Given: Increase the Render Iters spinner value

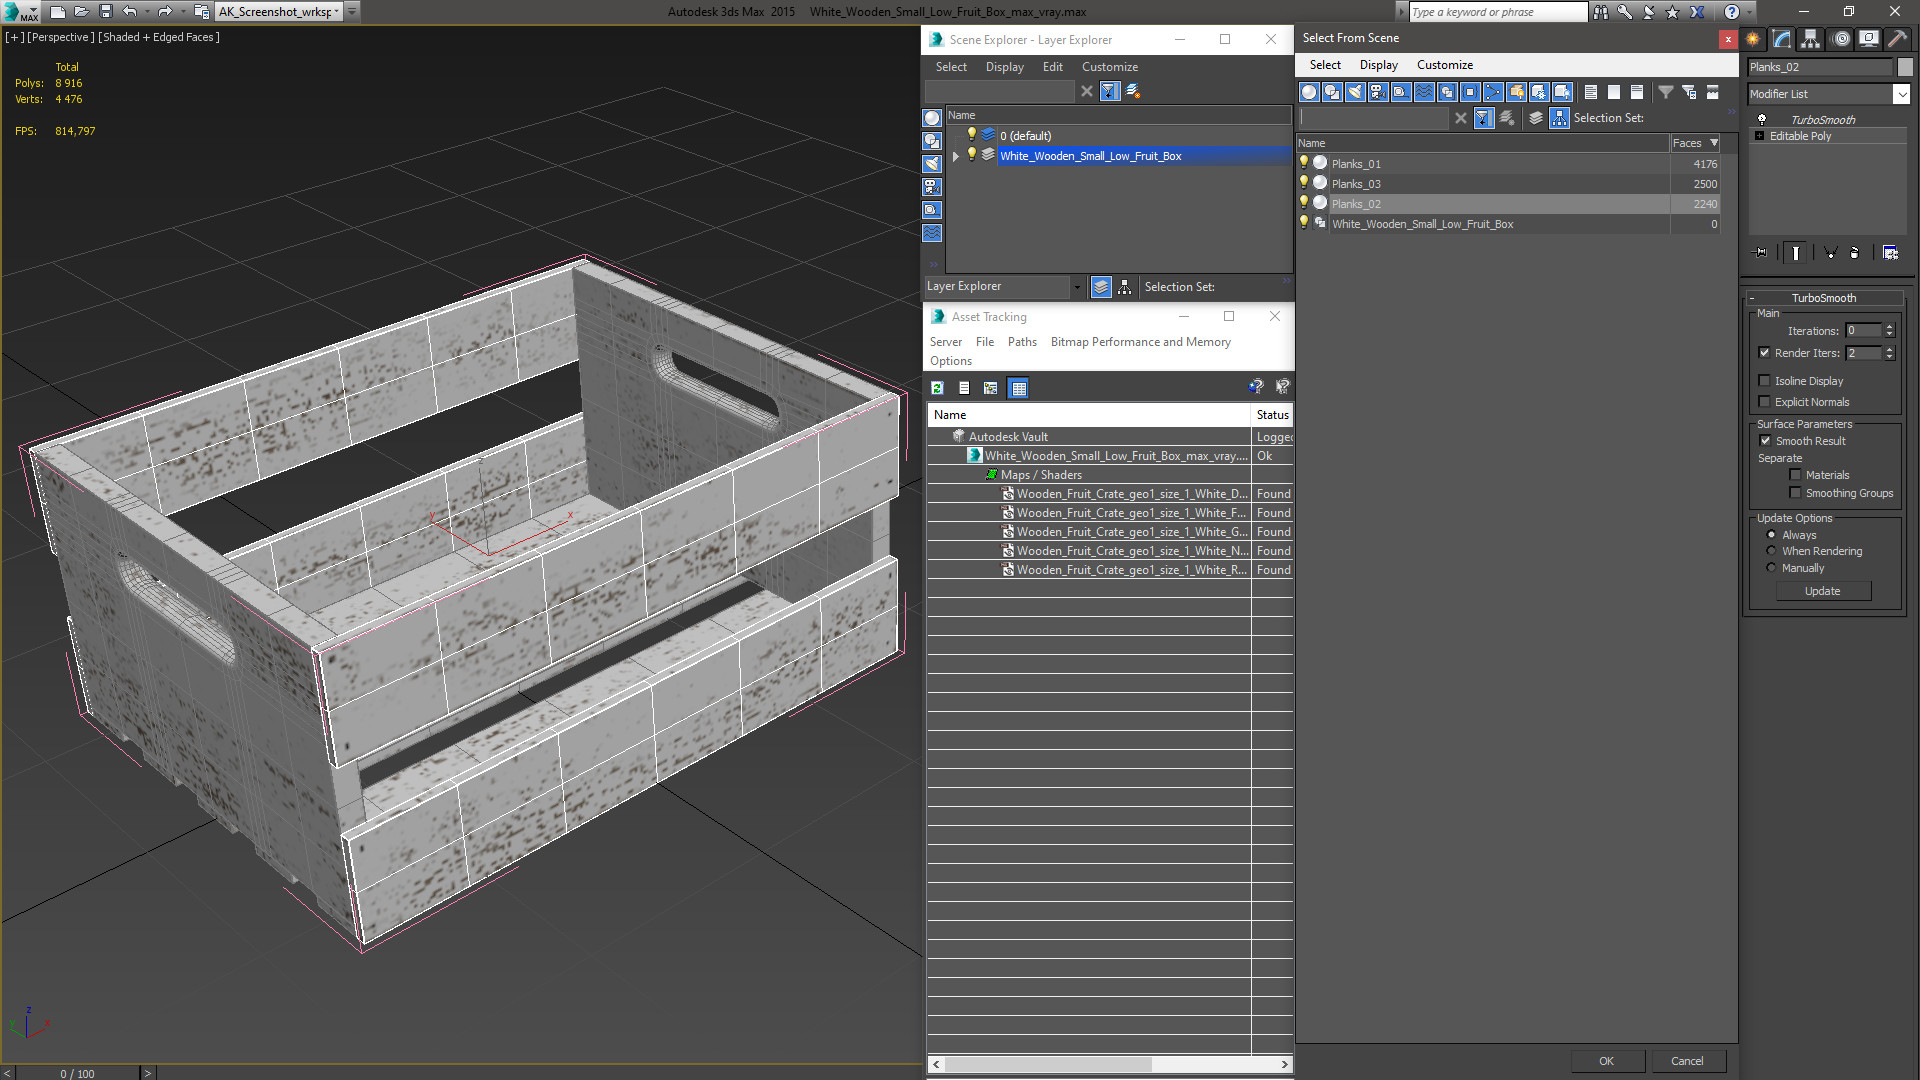Looking at the screenshot, I should (x=1889, y=349).
